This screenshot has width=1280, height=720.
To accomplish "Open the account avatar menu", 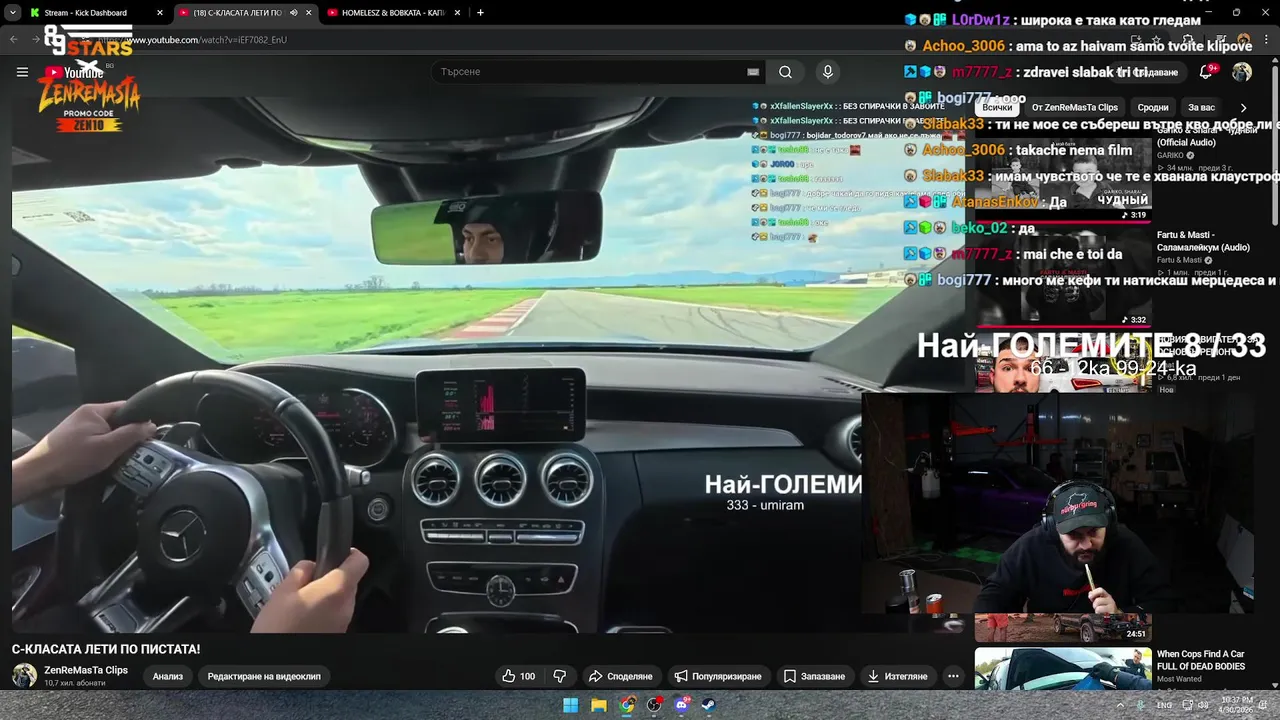I will tap(1242, 72).
